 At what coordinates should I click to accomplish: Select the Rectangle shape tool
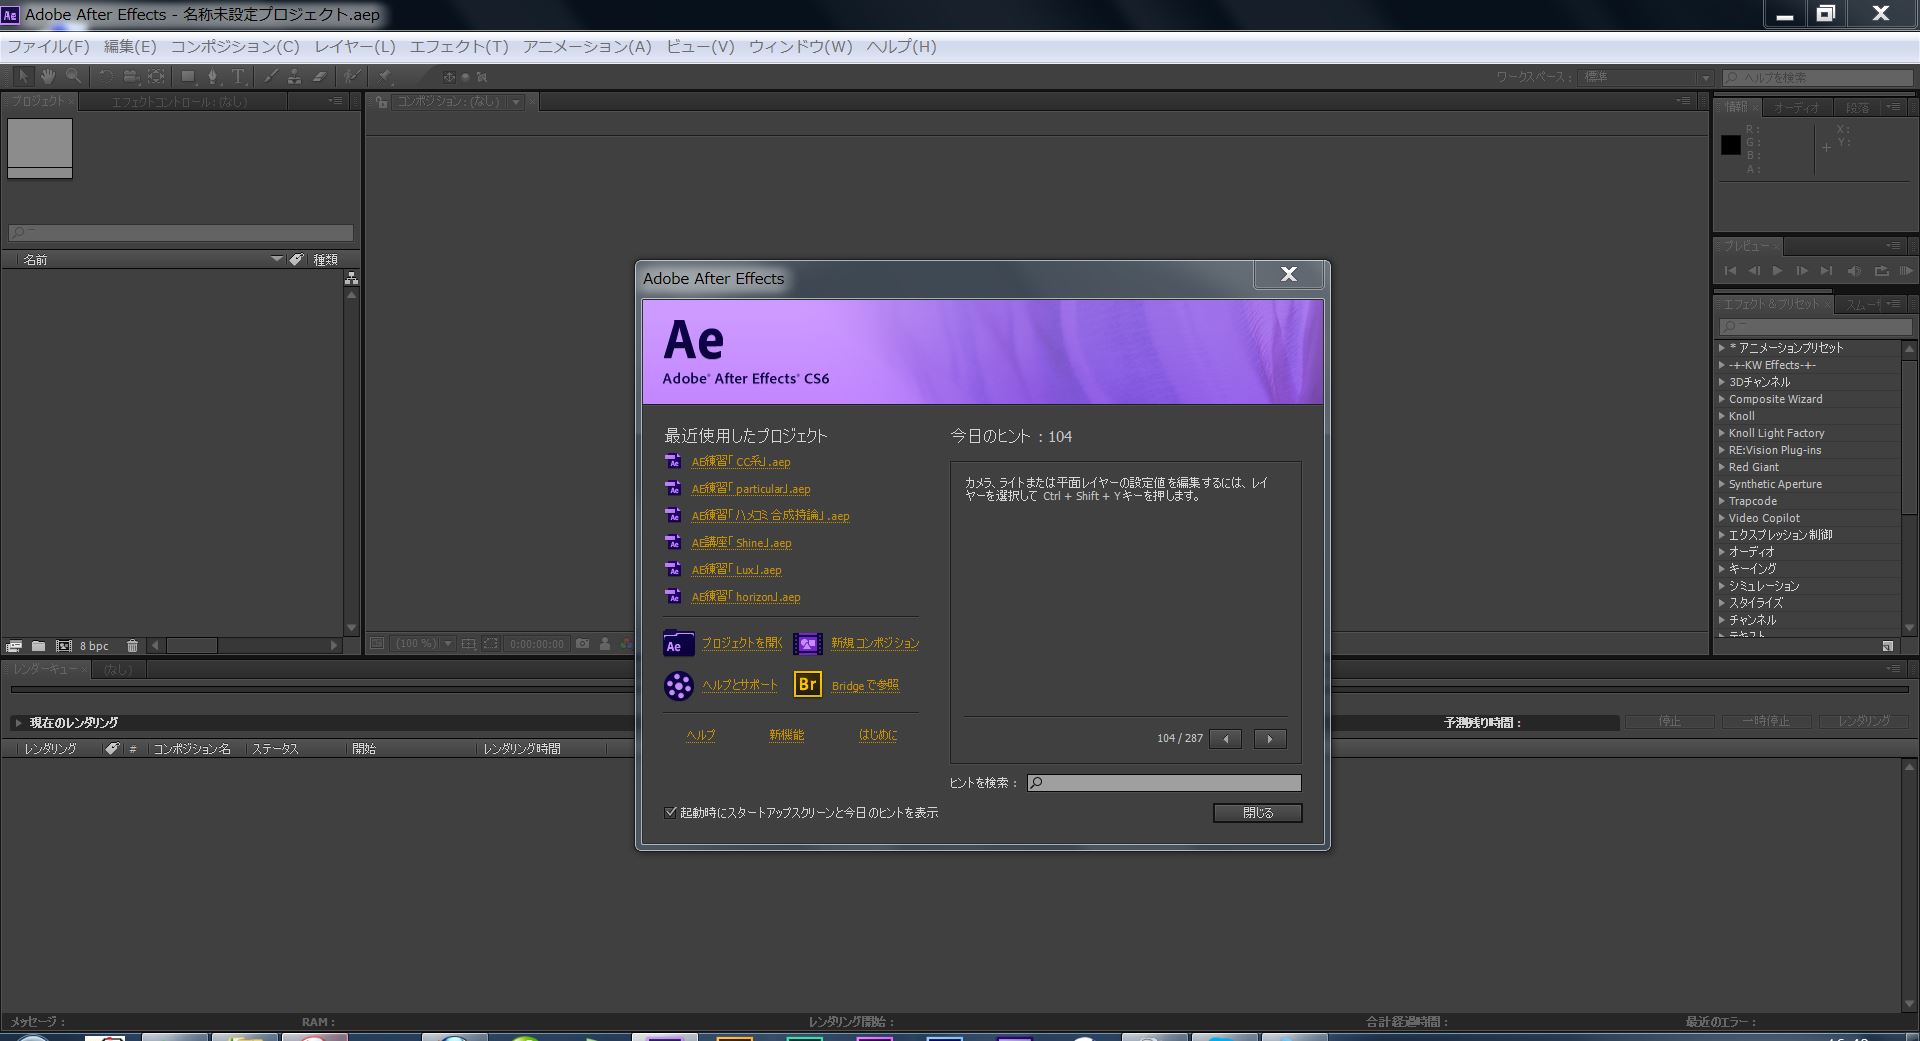tap(188, 76)
